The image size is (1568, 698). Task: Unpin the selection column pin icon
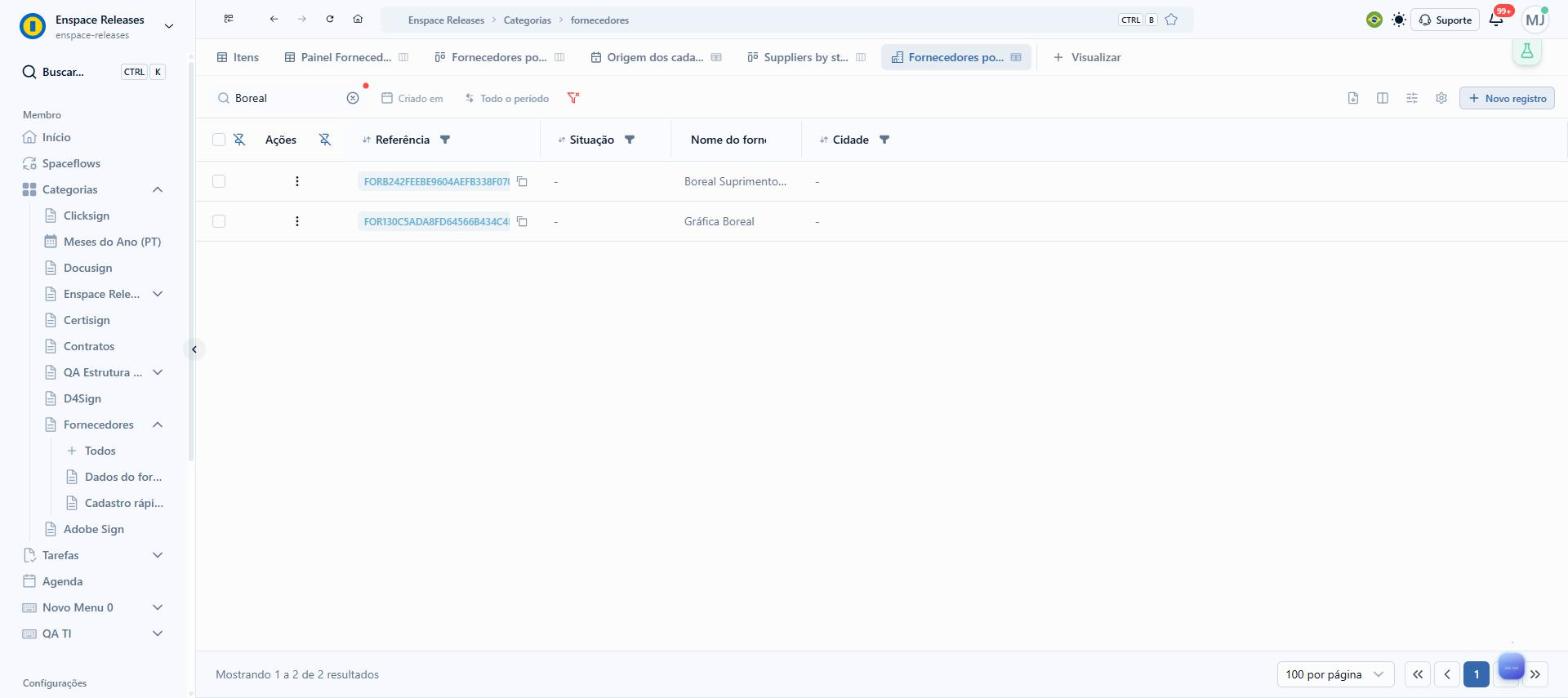pyautogui.click(x=239, y=139)
